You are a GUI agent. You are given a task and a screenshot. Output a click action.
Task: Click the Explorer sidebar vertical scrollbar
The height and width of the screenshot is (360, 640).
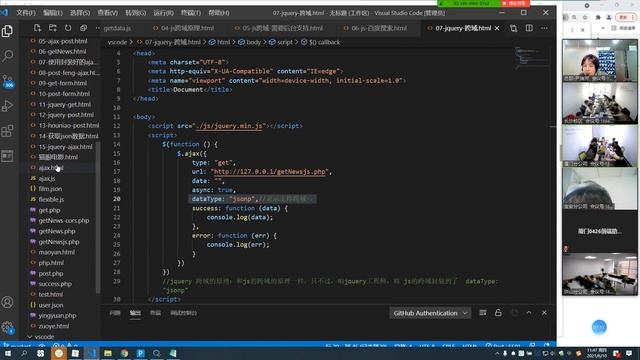[x=98, y=218]
